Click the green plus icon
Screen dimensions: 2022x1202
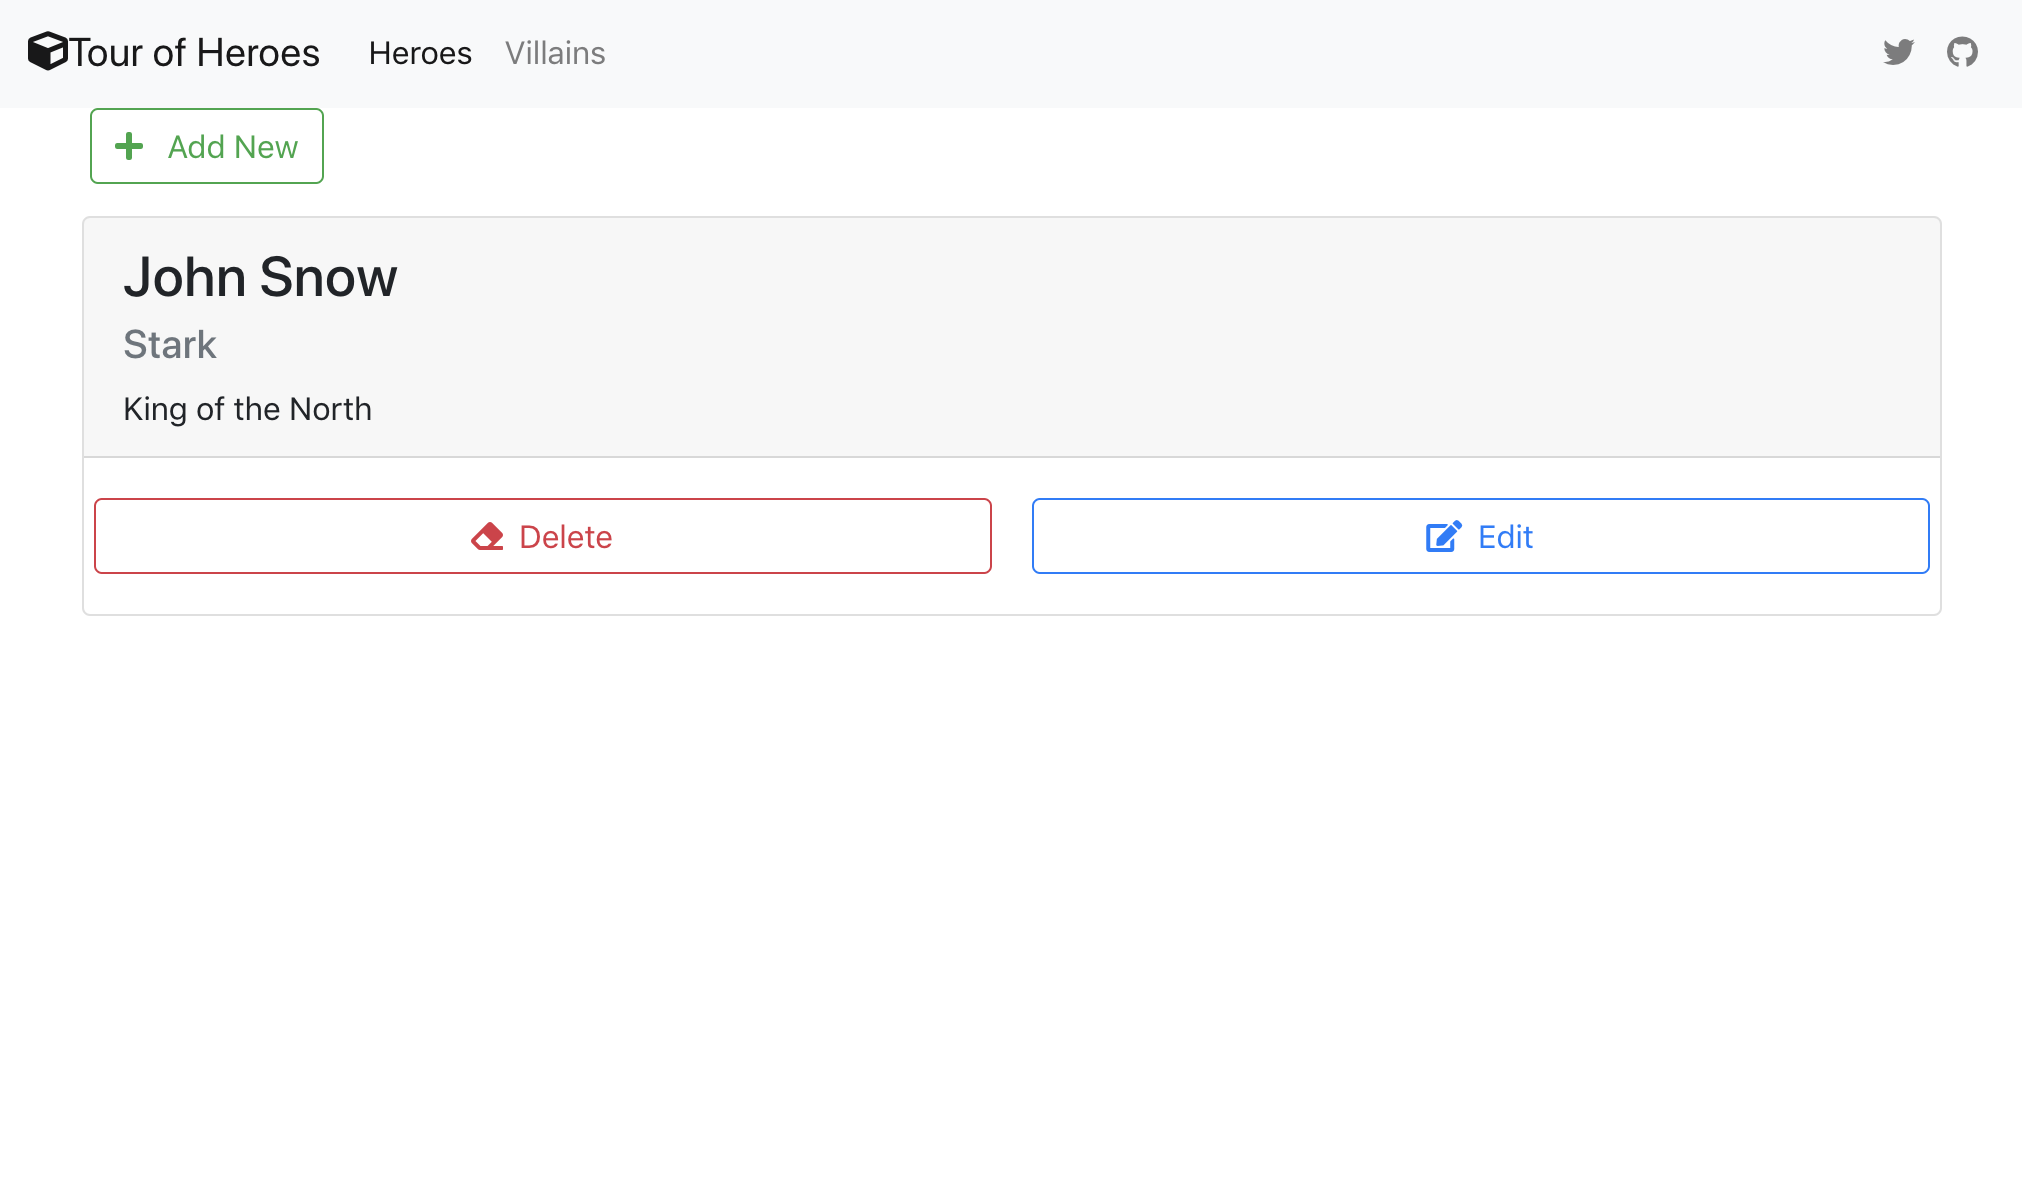coord(129,147)
